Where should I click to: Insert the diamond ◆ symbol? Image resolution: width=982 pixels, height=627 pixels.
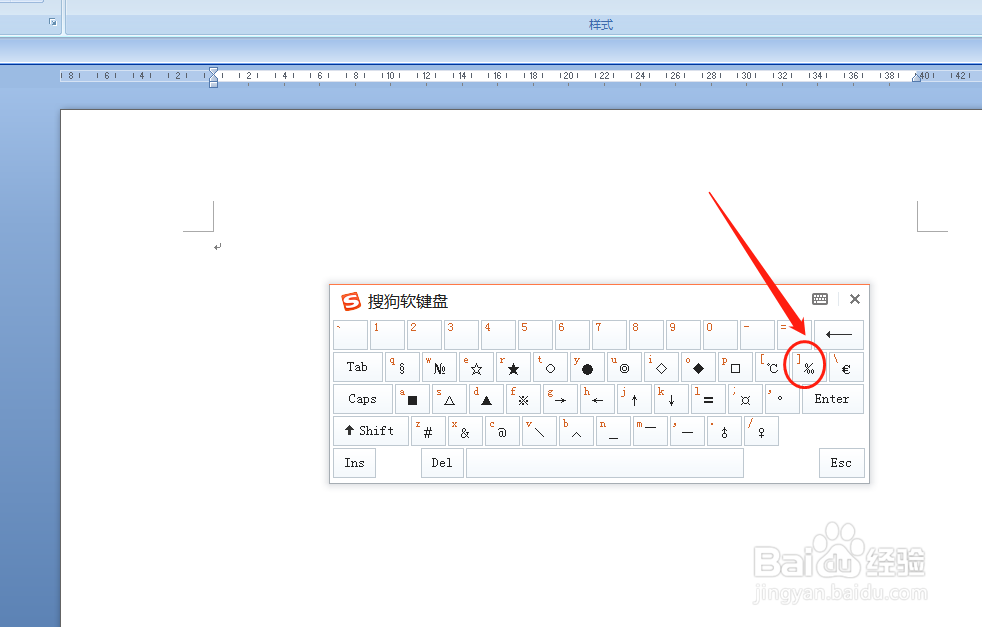click(697, 367)
